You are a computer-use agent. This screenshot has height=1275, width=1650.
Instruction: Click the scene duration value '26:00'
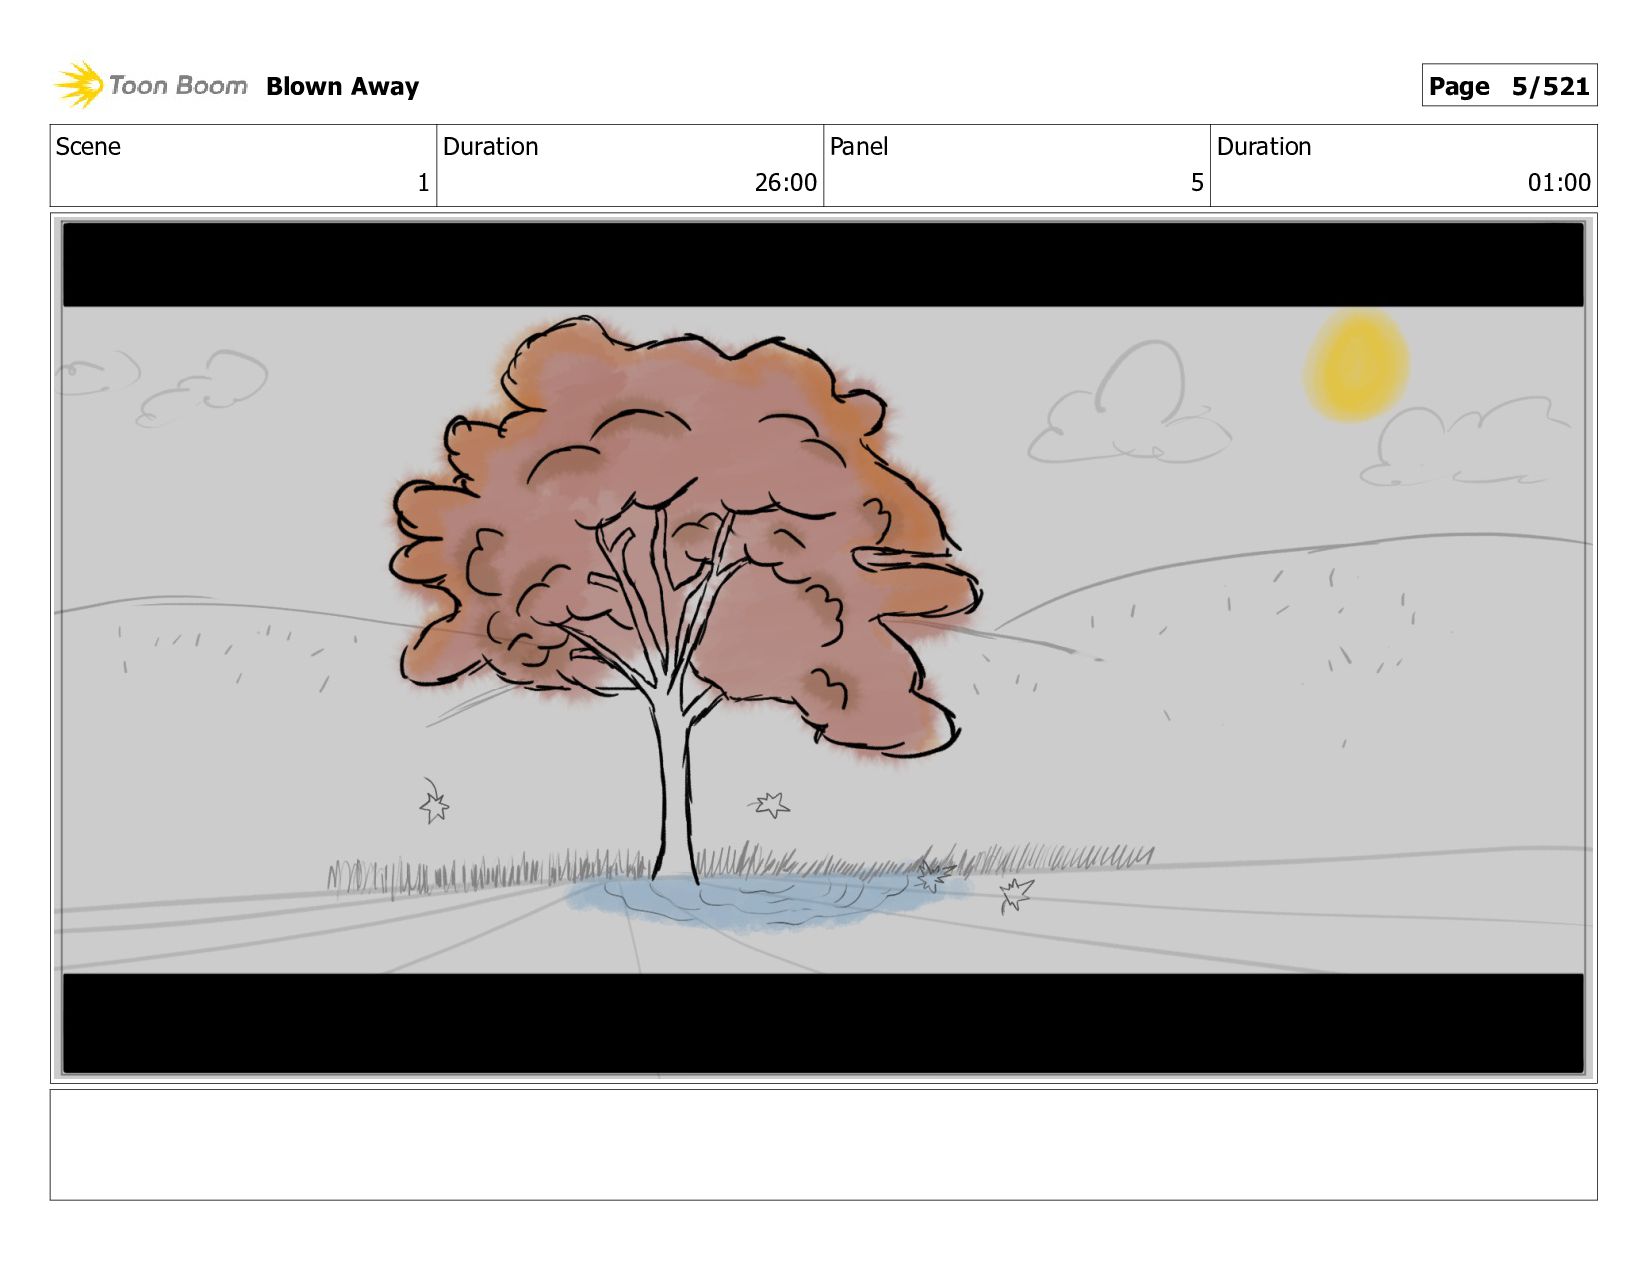coord(785,183)
